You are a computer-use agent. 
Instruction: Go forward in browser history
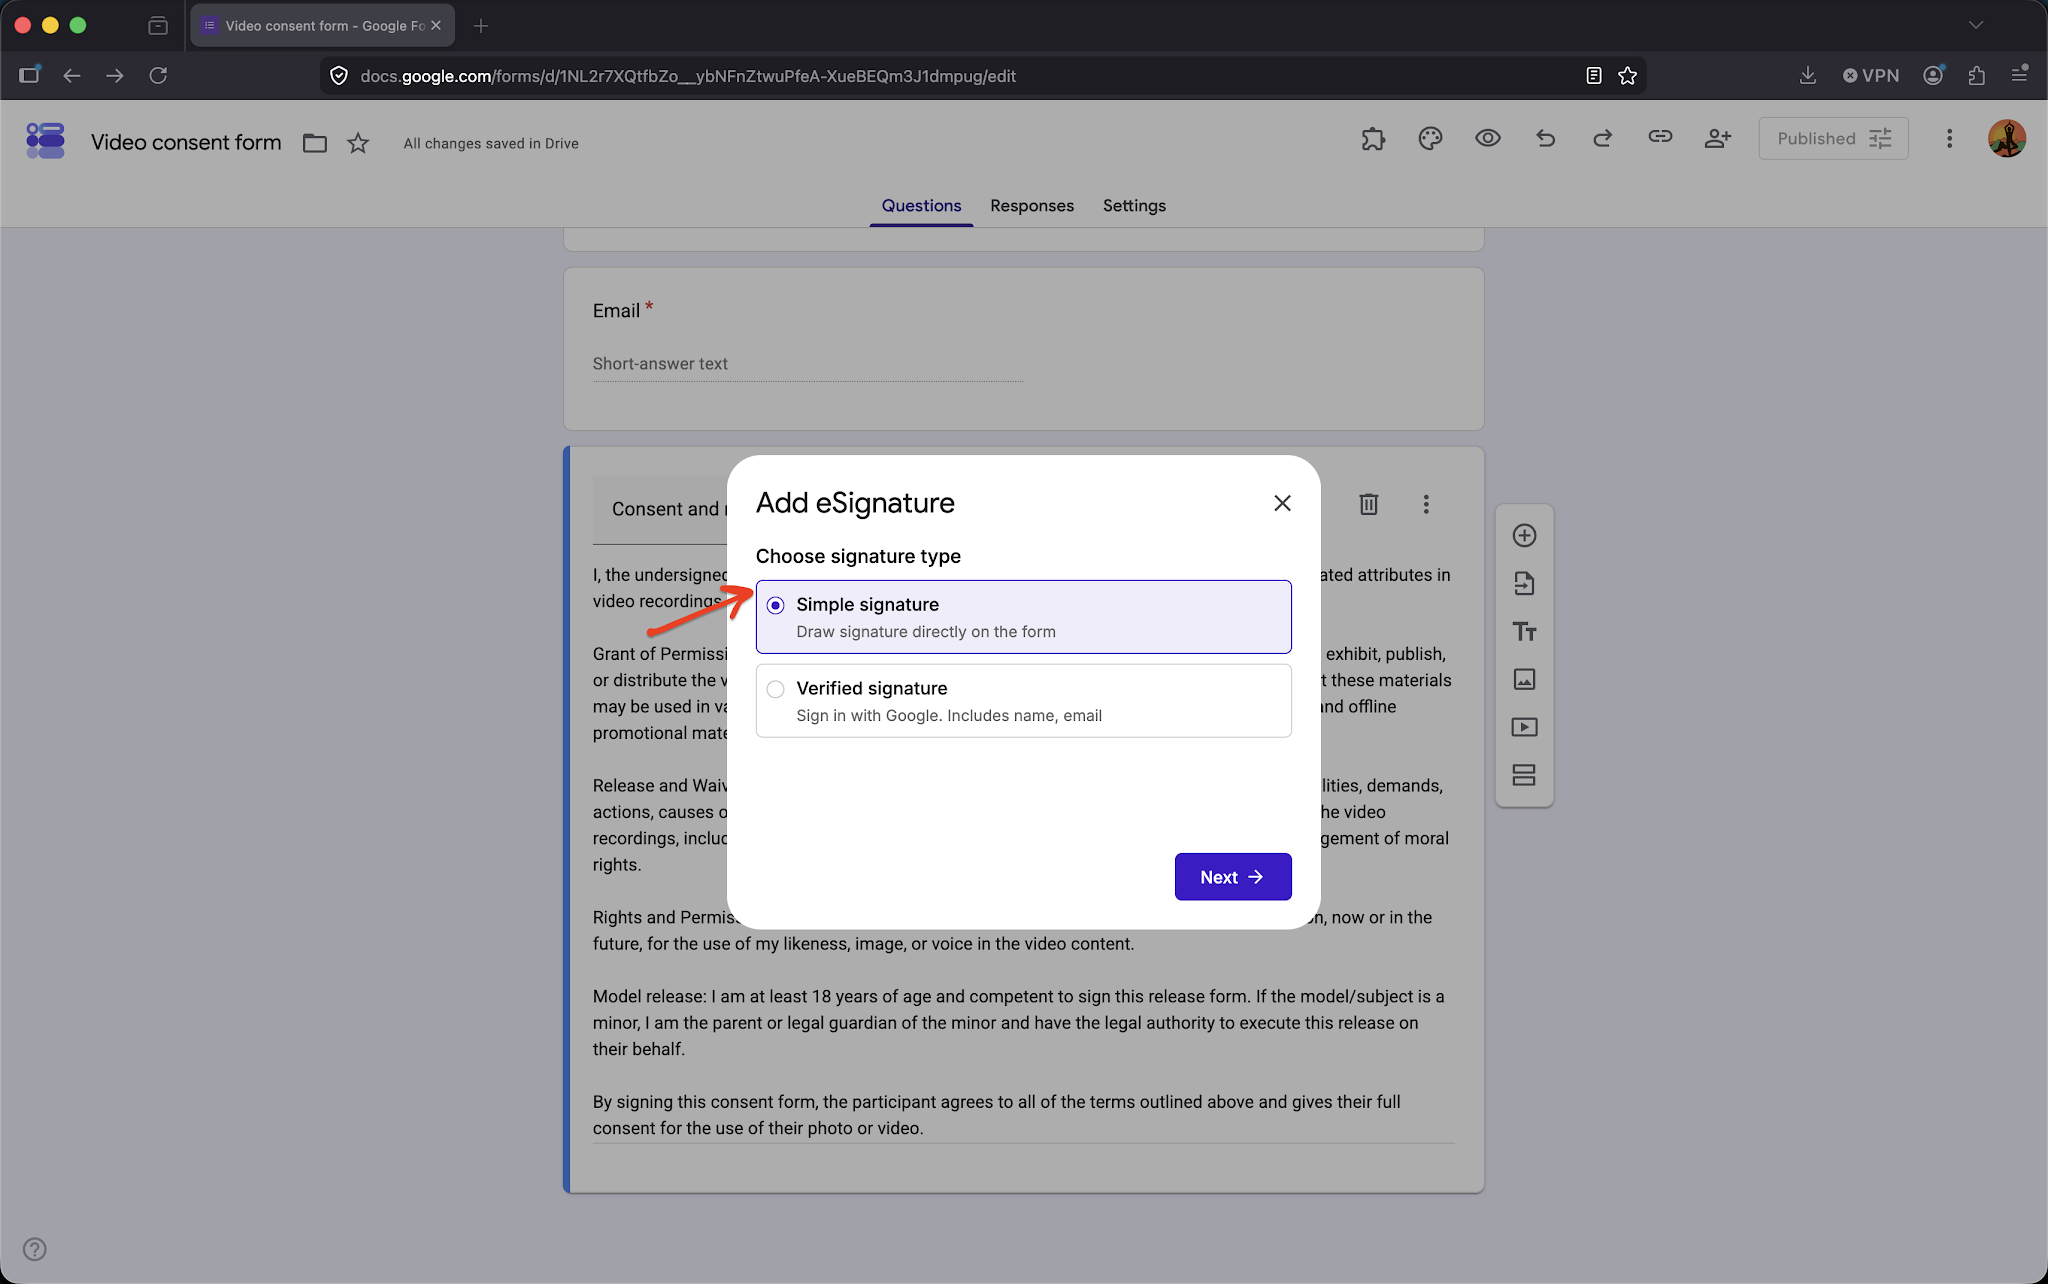click(x=115, y=76)
